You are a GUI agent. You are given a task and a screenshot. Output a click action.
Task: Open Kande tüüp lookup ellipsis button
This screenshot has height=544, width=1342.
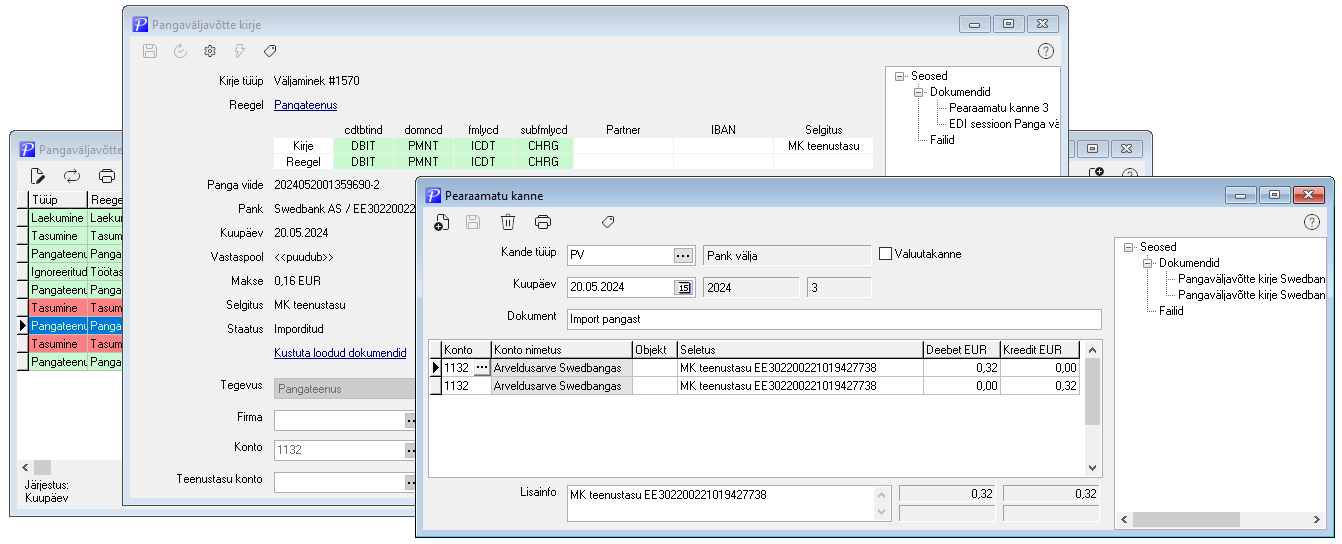coord(684,255)
